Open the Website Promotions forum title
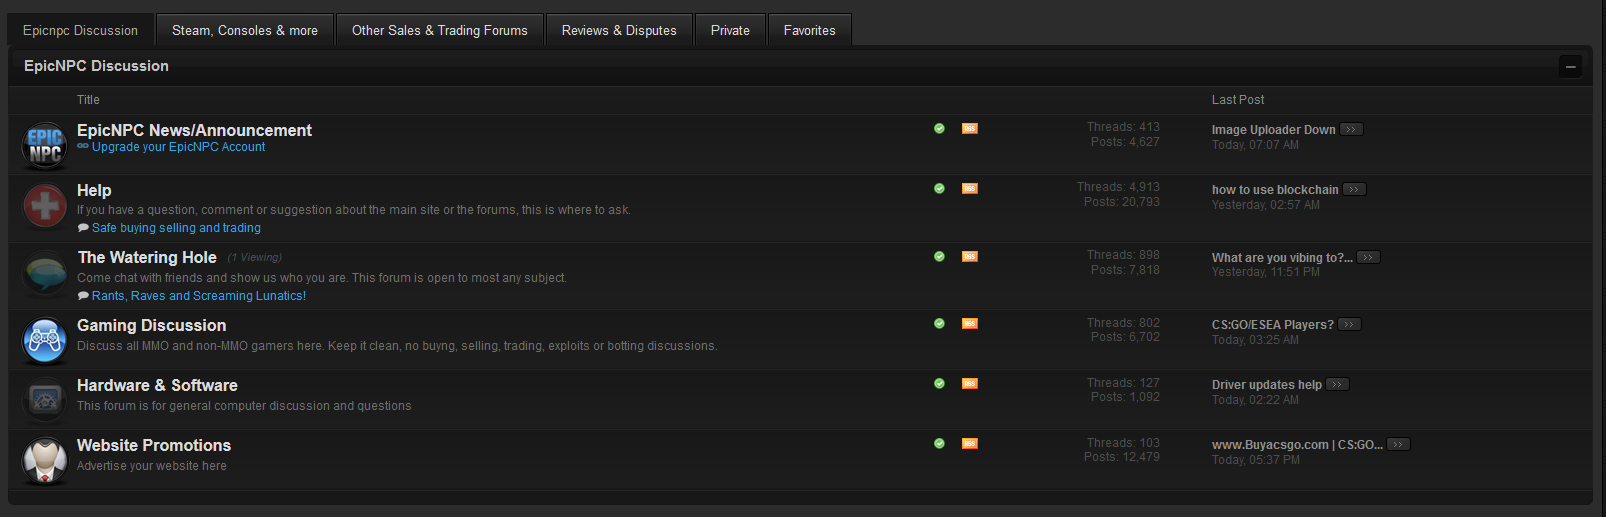Image resolution: width=1606 pixels, height=517 pixels. point(154,445)
